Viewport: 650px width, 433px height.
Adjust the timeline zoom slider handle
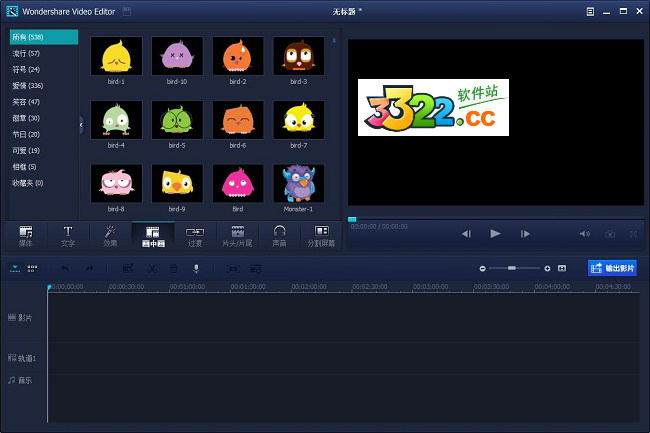click(x=512, y=268)
